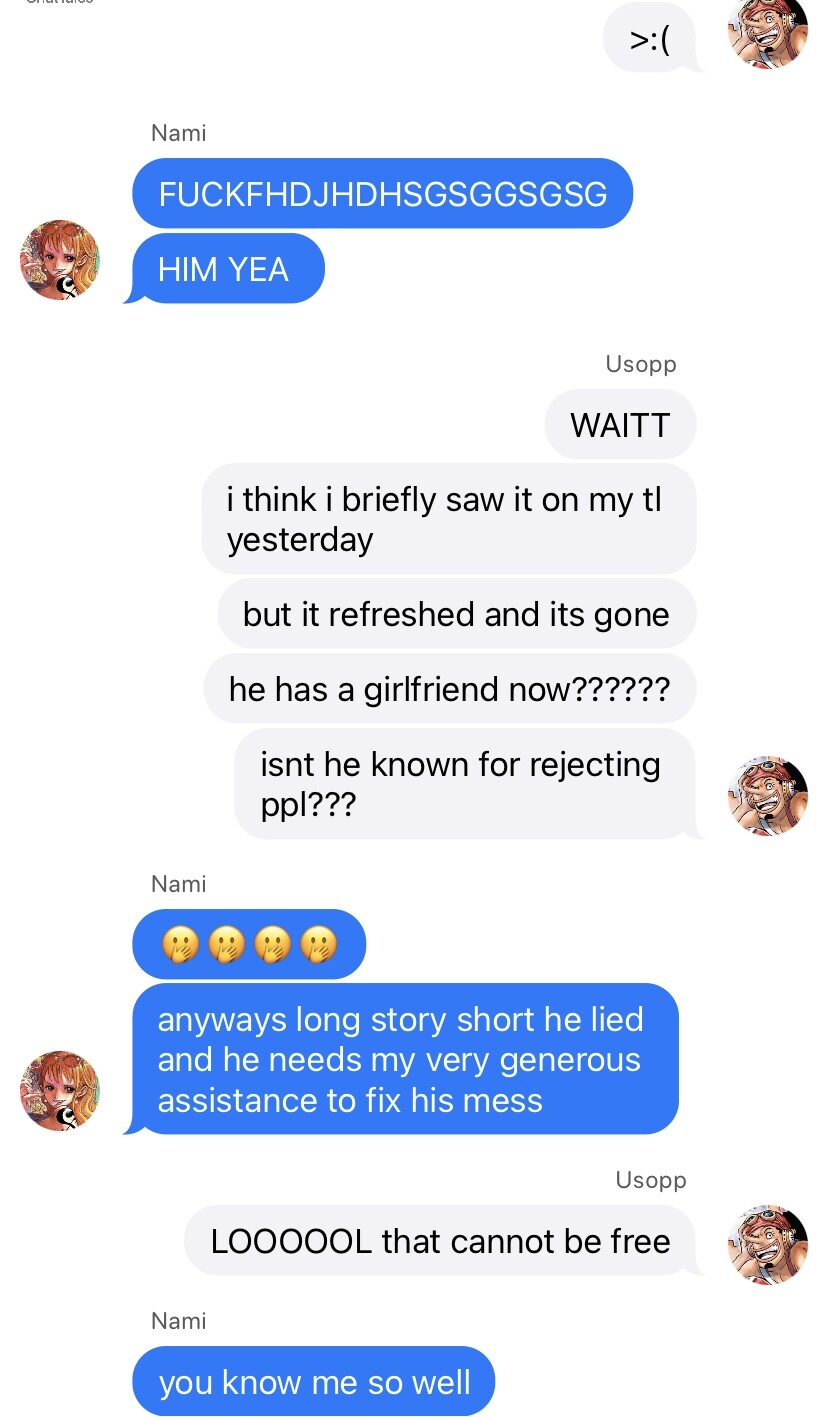Tap Usopp name label above "LOOOOOL" message
Screen dimensions: 828x1417
(651, 1180)
